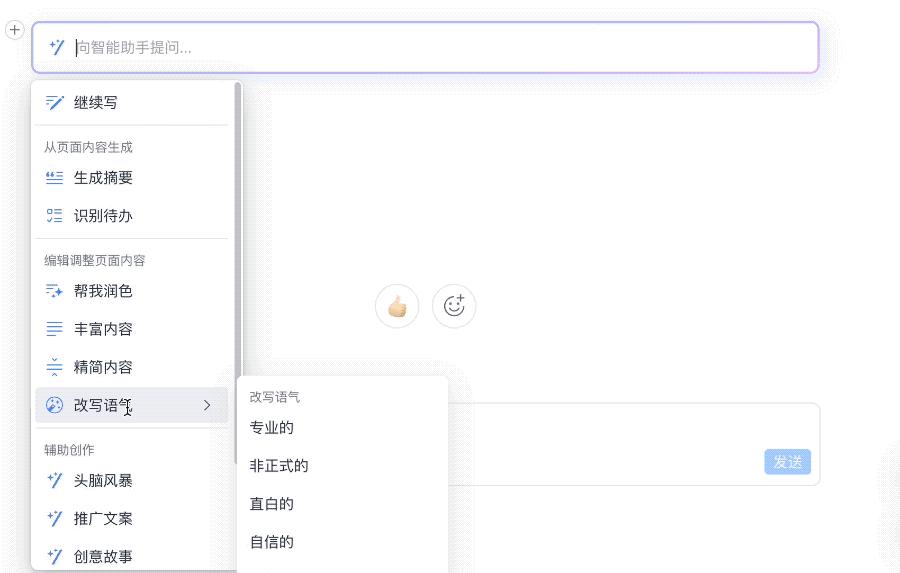
Task: Click the 辅助创作 section label
Action: 69,450
